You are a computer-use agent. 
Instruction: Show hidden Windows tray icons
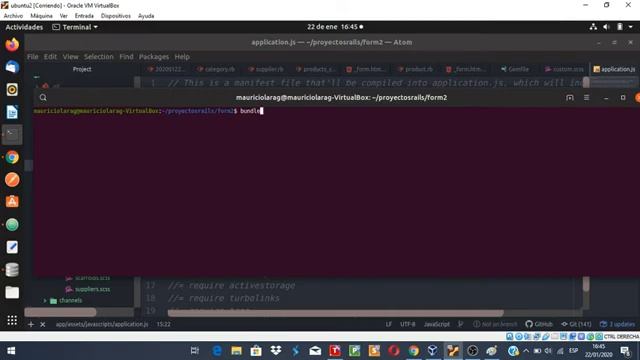[526, 351]
